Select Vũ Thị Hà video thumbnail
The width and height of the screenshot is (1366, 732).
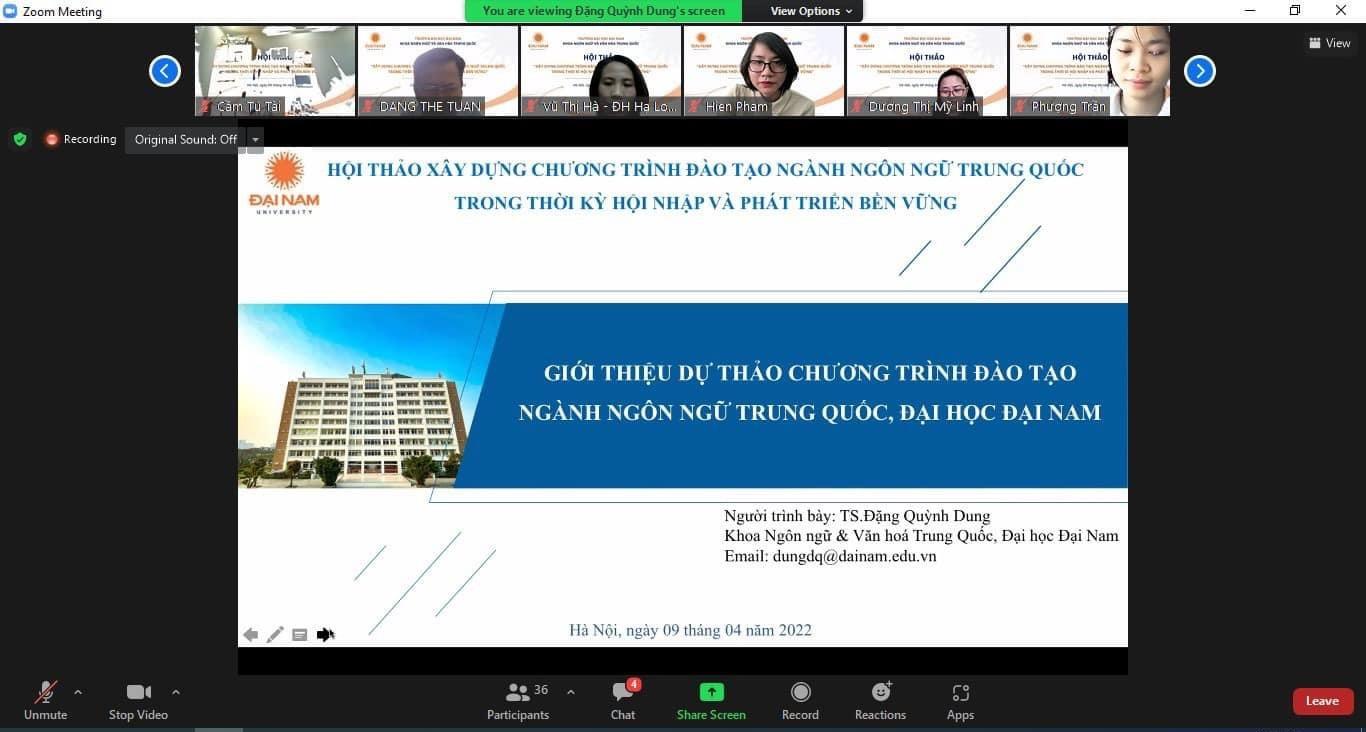[601, 71]
